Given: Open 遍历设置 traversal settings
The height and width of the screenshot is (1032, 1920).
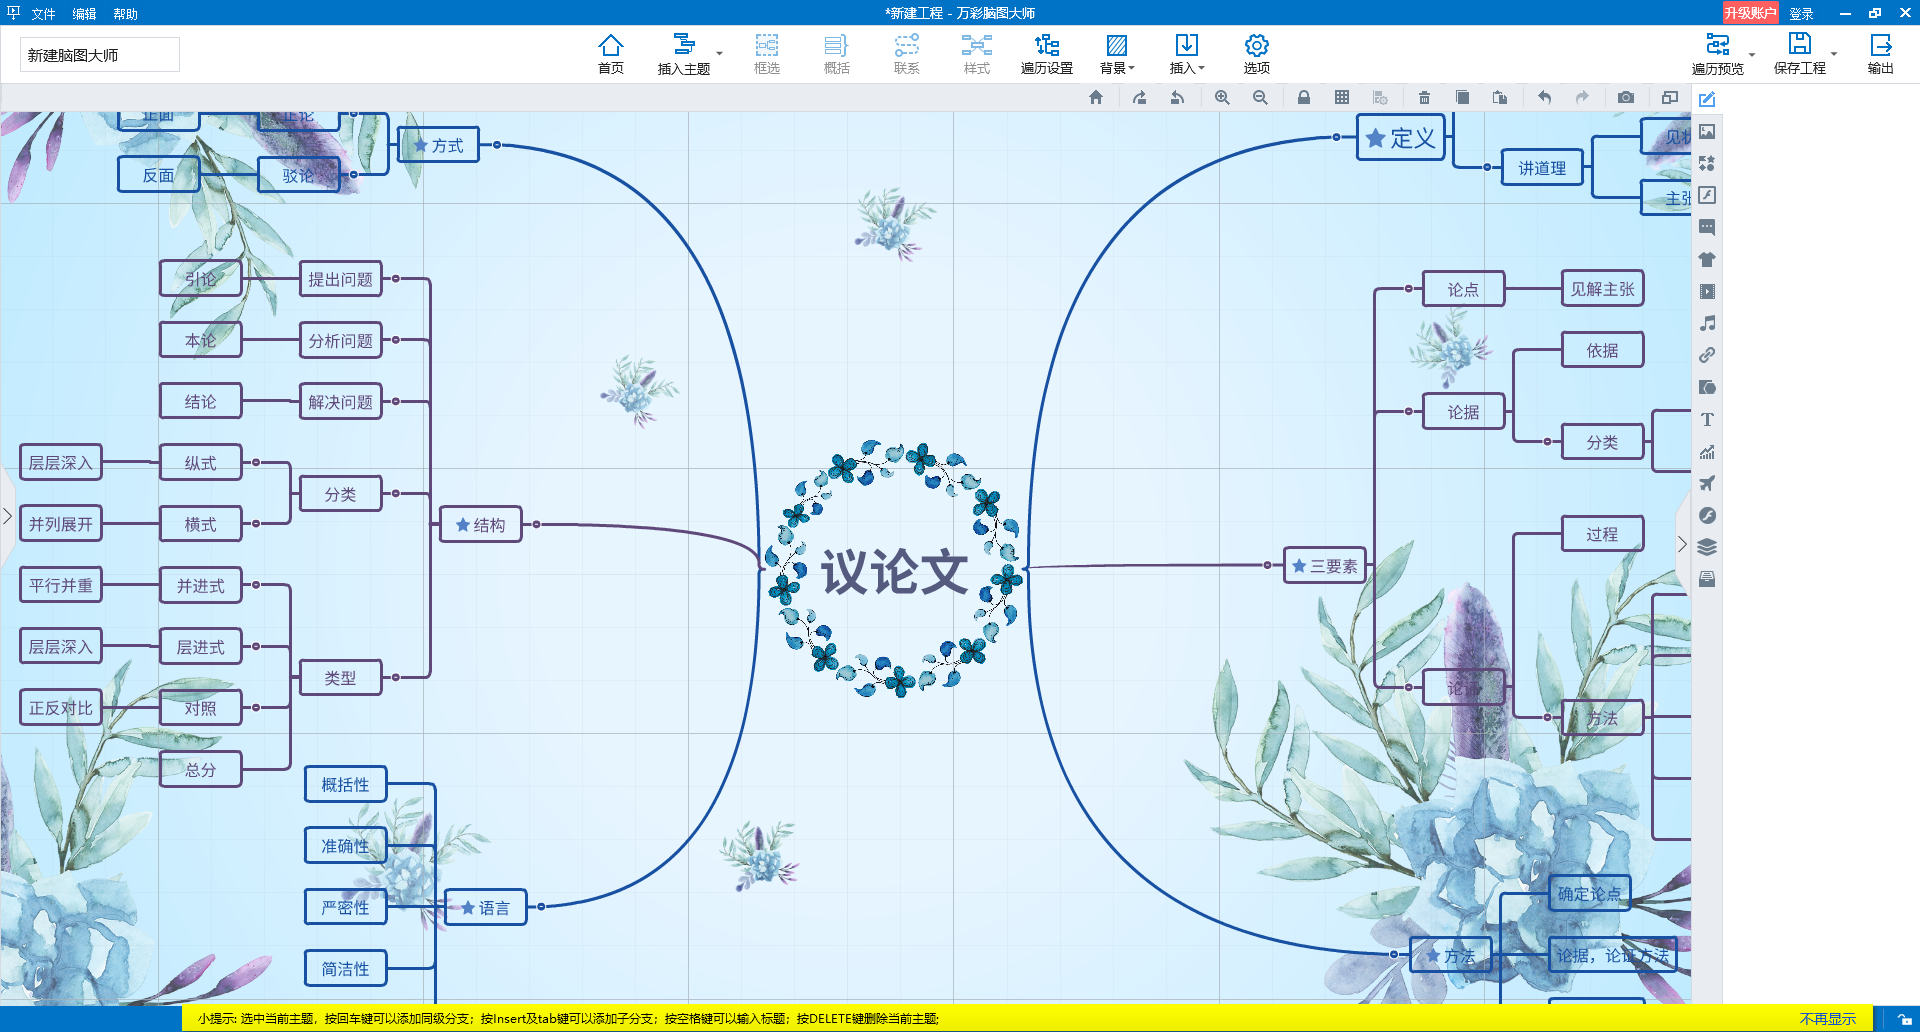Looking at the screenshot, I should coord(1047,54).
